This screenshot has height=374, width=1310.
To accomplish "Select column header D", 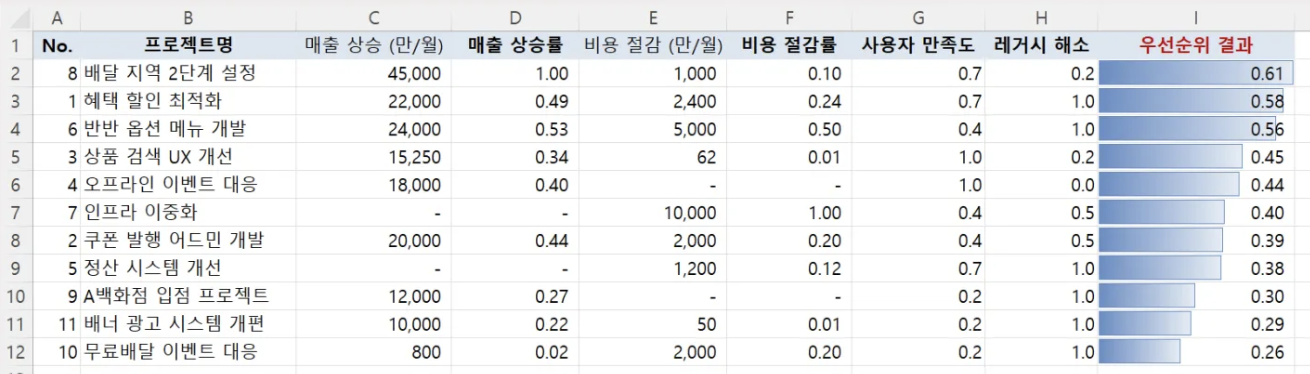I will (x=514, y=19).
